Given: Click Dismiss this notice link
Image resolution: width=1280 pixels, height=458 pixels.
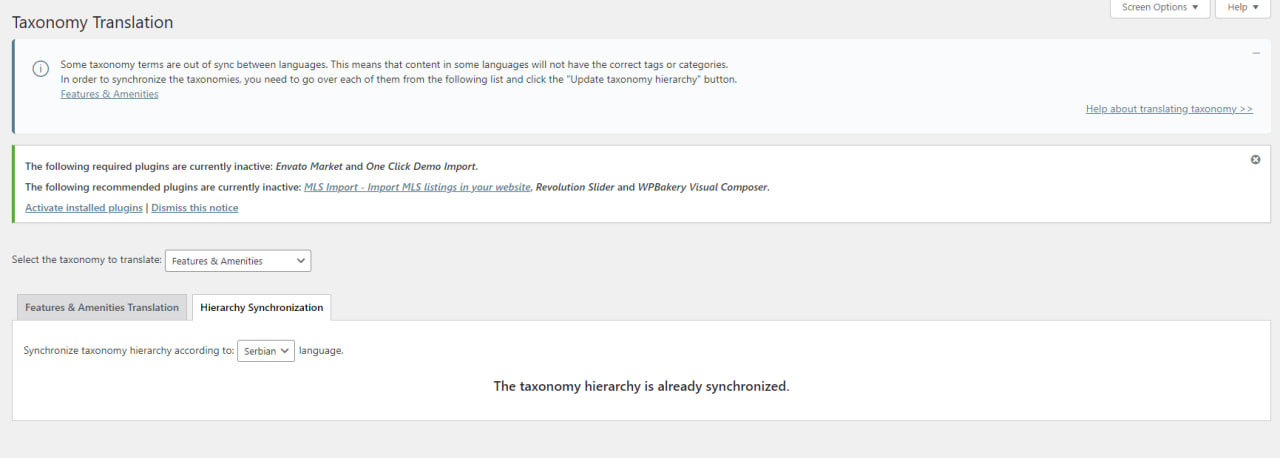Looking at the screenshot, I should tap(195, 208).
